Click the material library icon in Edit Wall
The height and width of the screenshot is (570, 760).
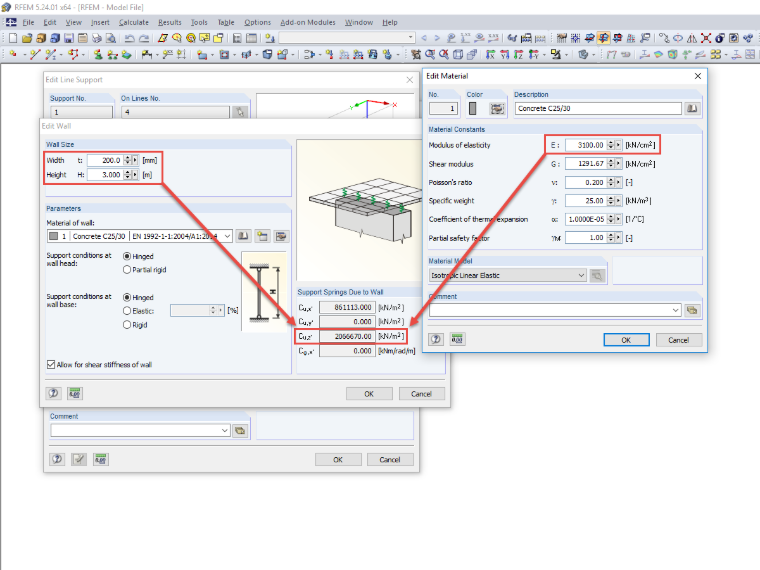[x=243, y=236]
